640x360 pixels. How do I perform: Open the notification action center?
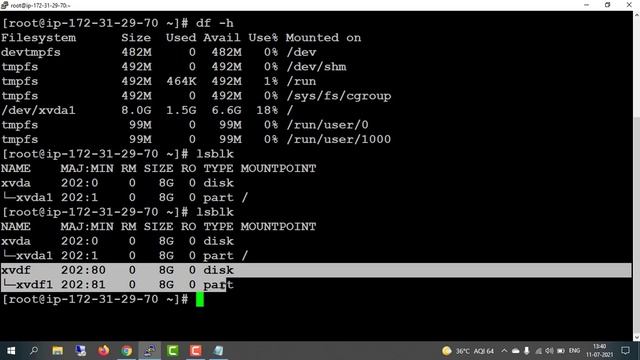point(625,351)
